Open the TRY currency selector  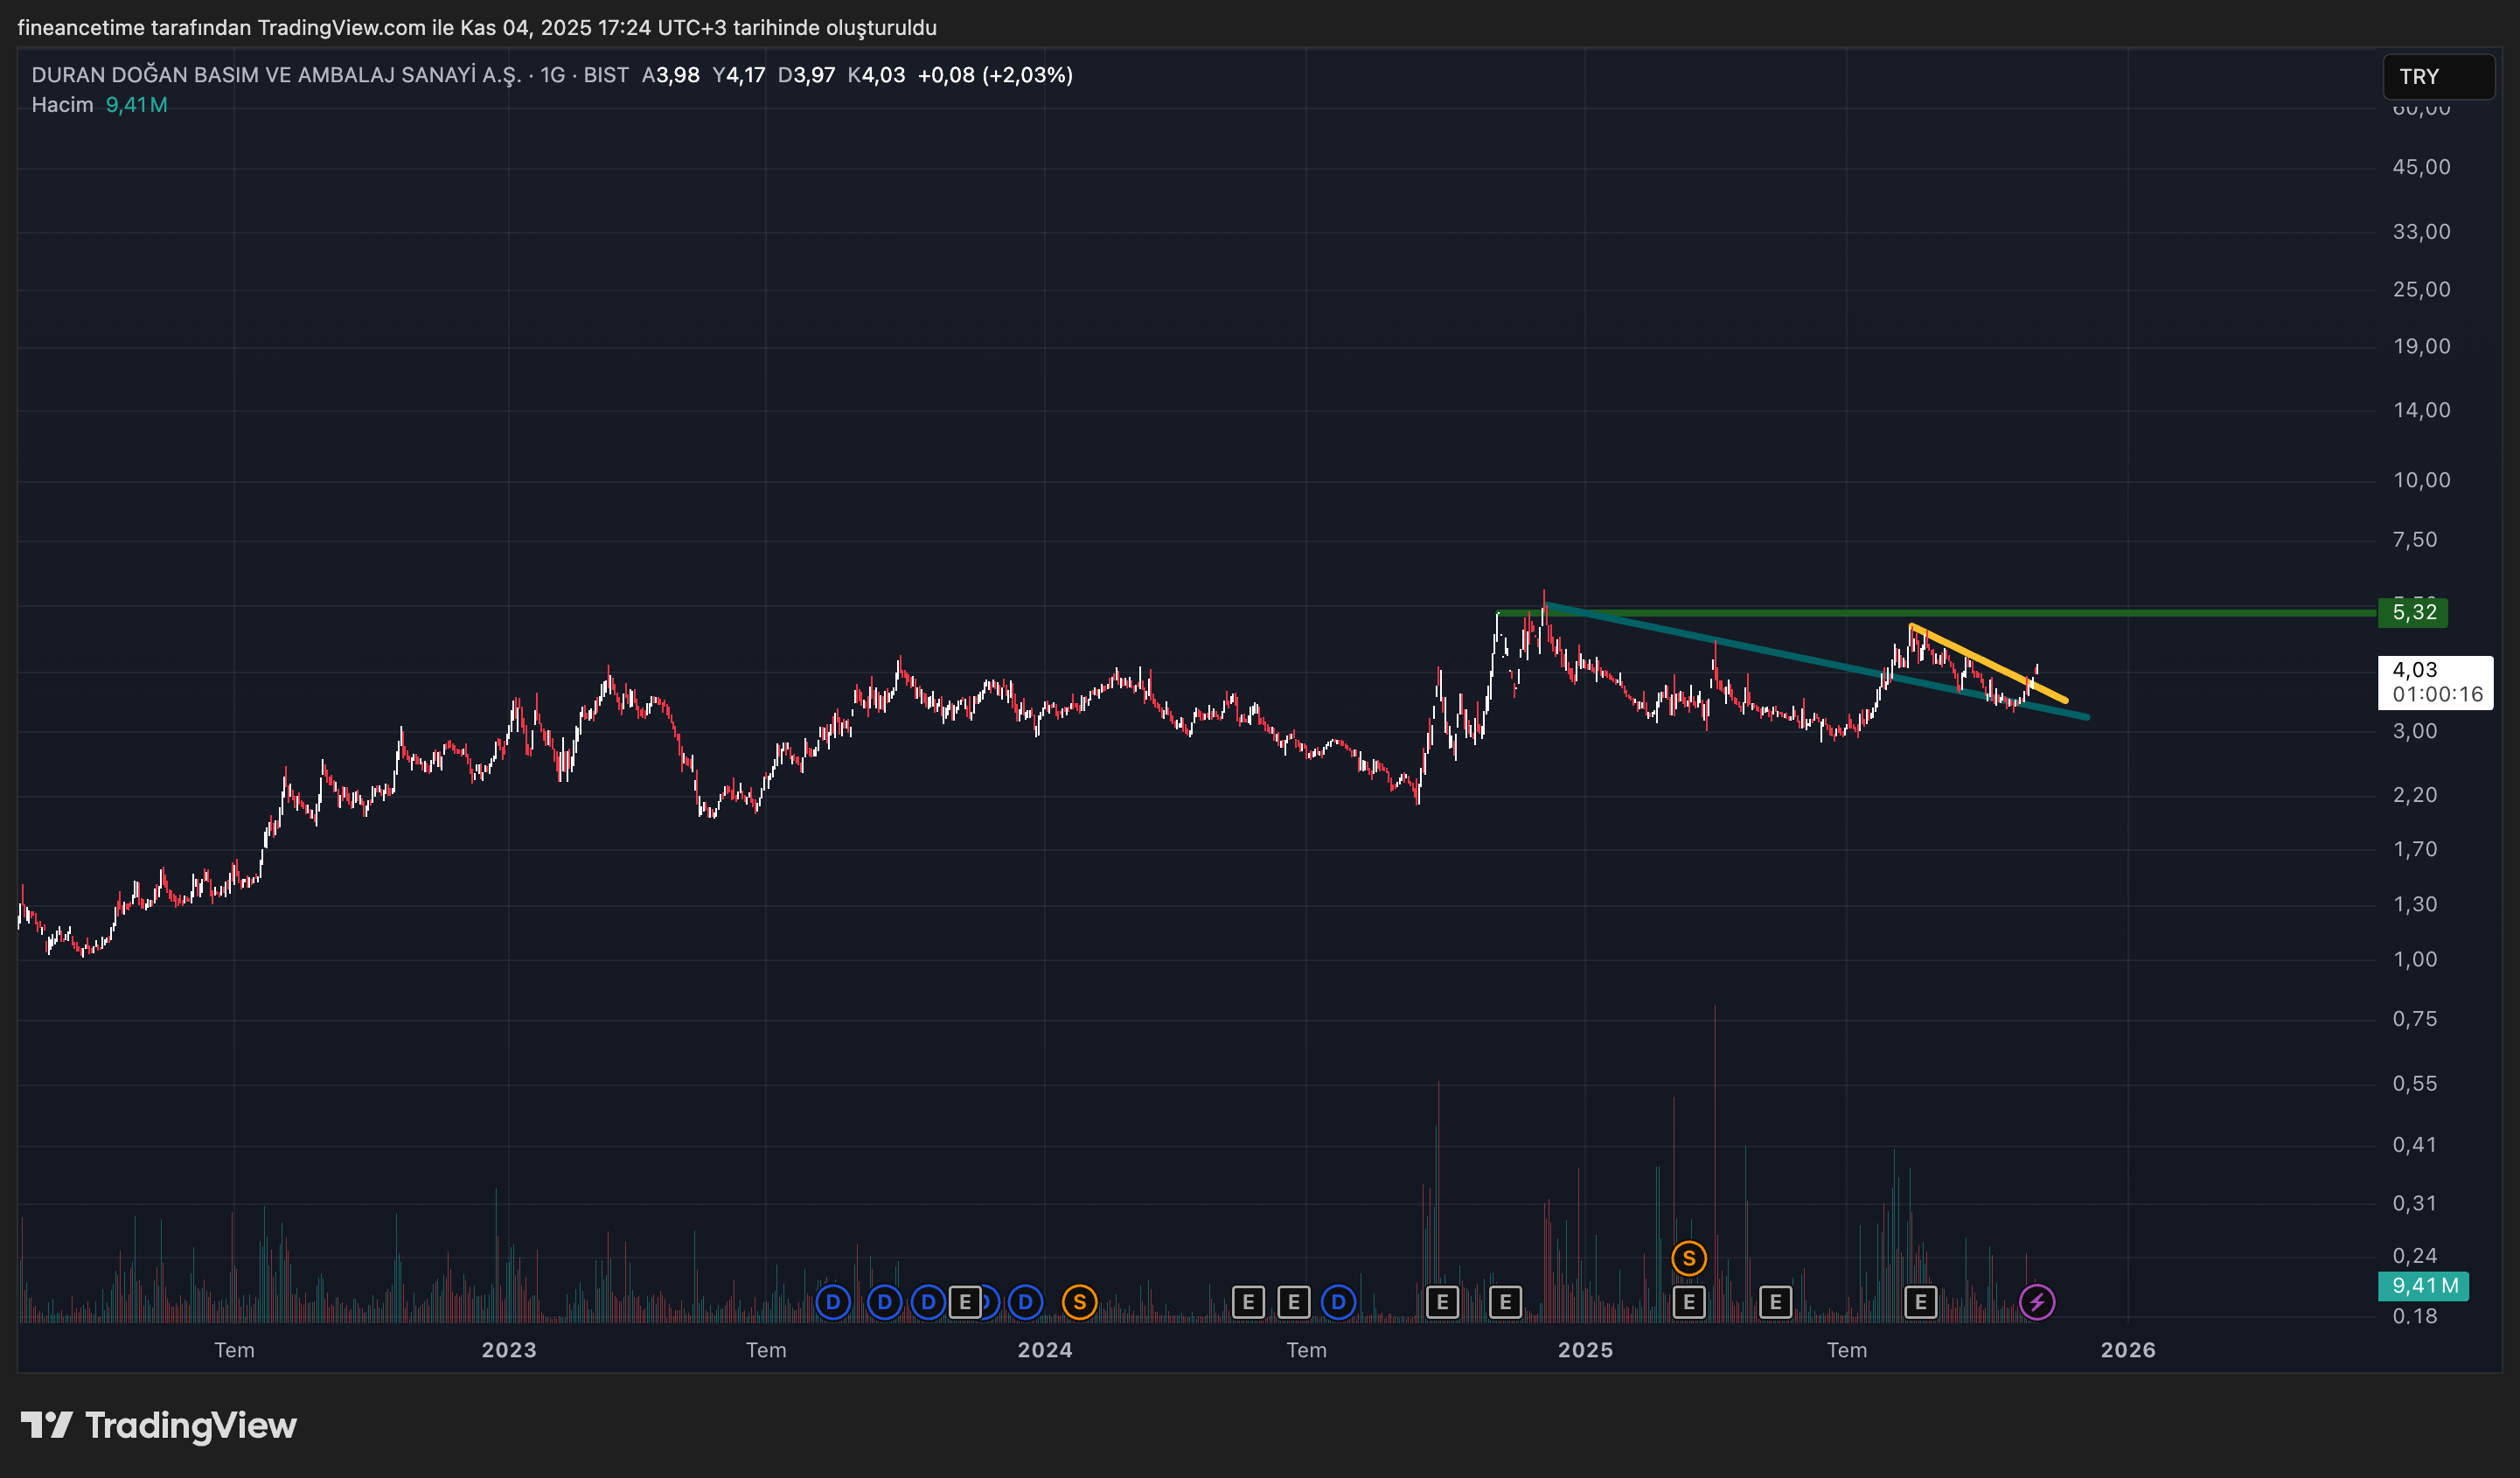tap(2437, 77)
